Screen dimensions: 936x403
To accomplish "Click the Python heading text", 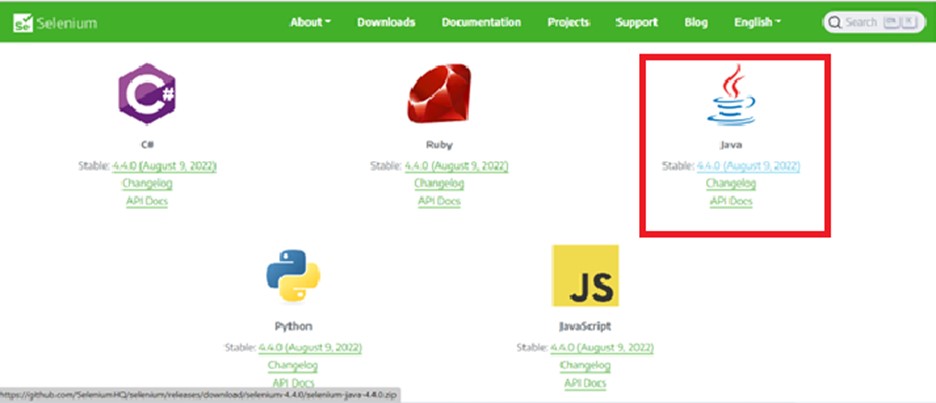I will (x=293, y=327).
